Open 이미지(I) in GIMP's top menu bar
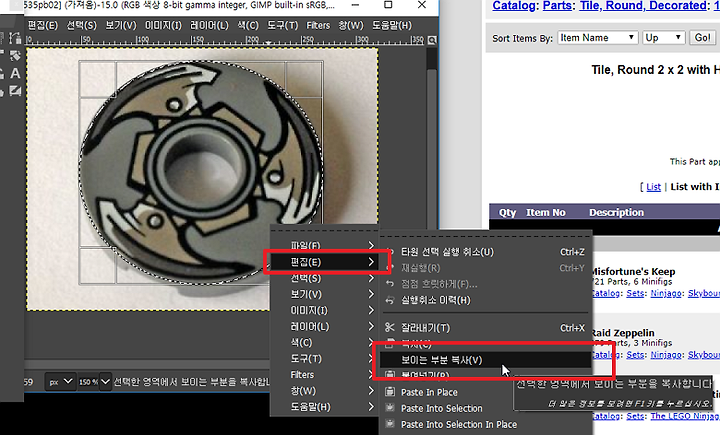 tap(163, 25)
